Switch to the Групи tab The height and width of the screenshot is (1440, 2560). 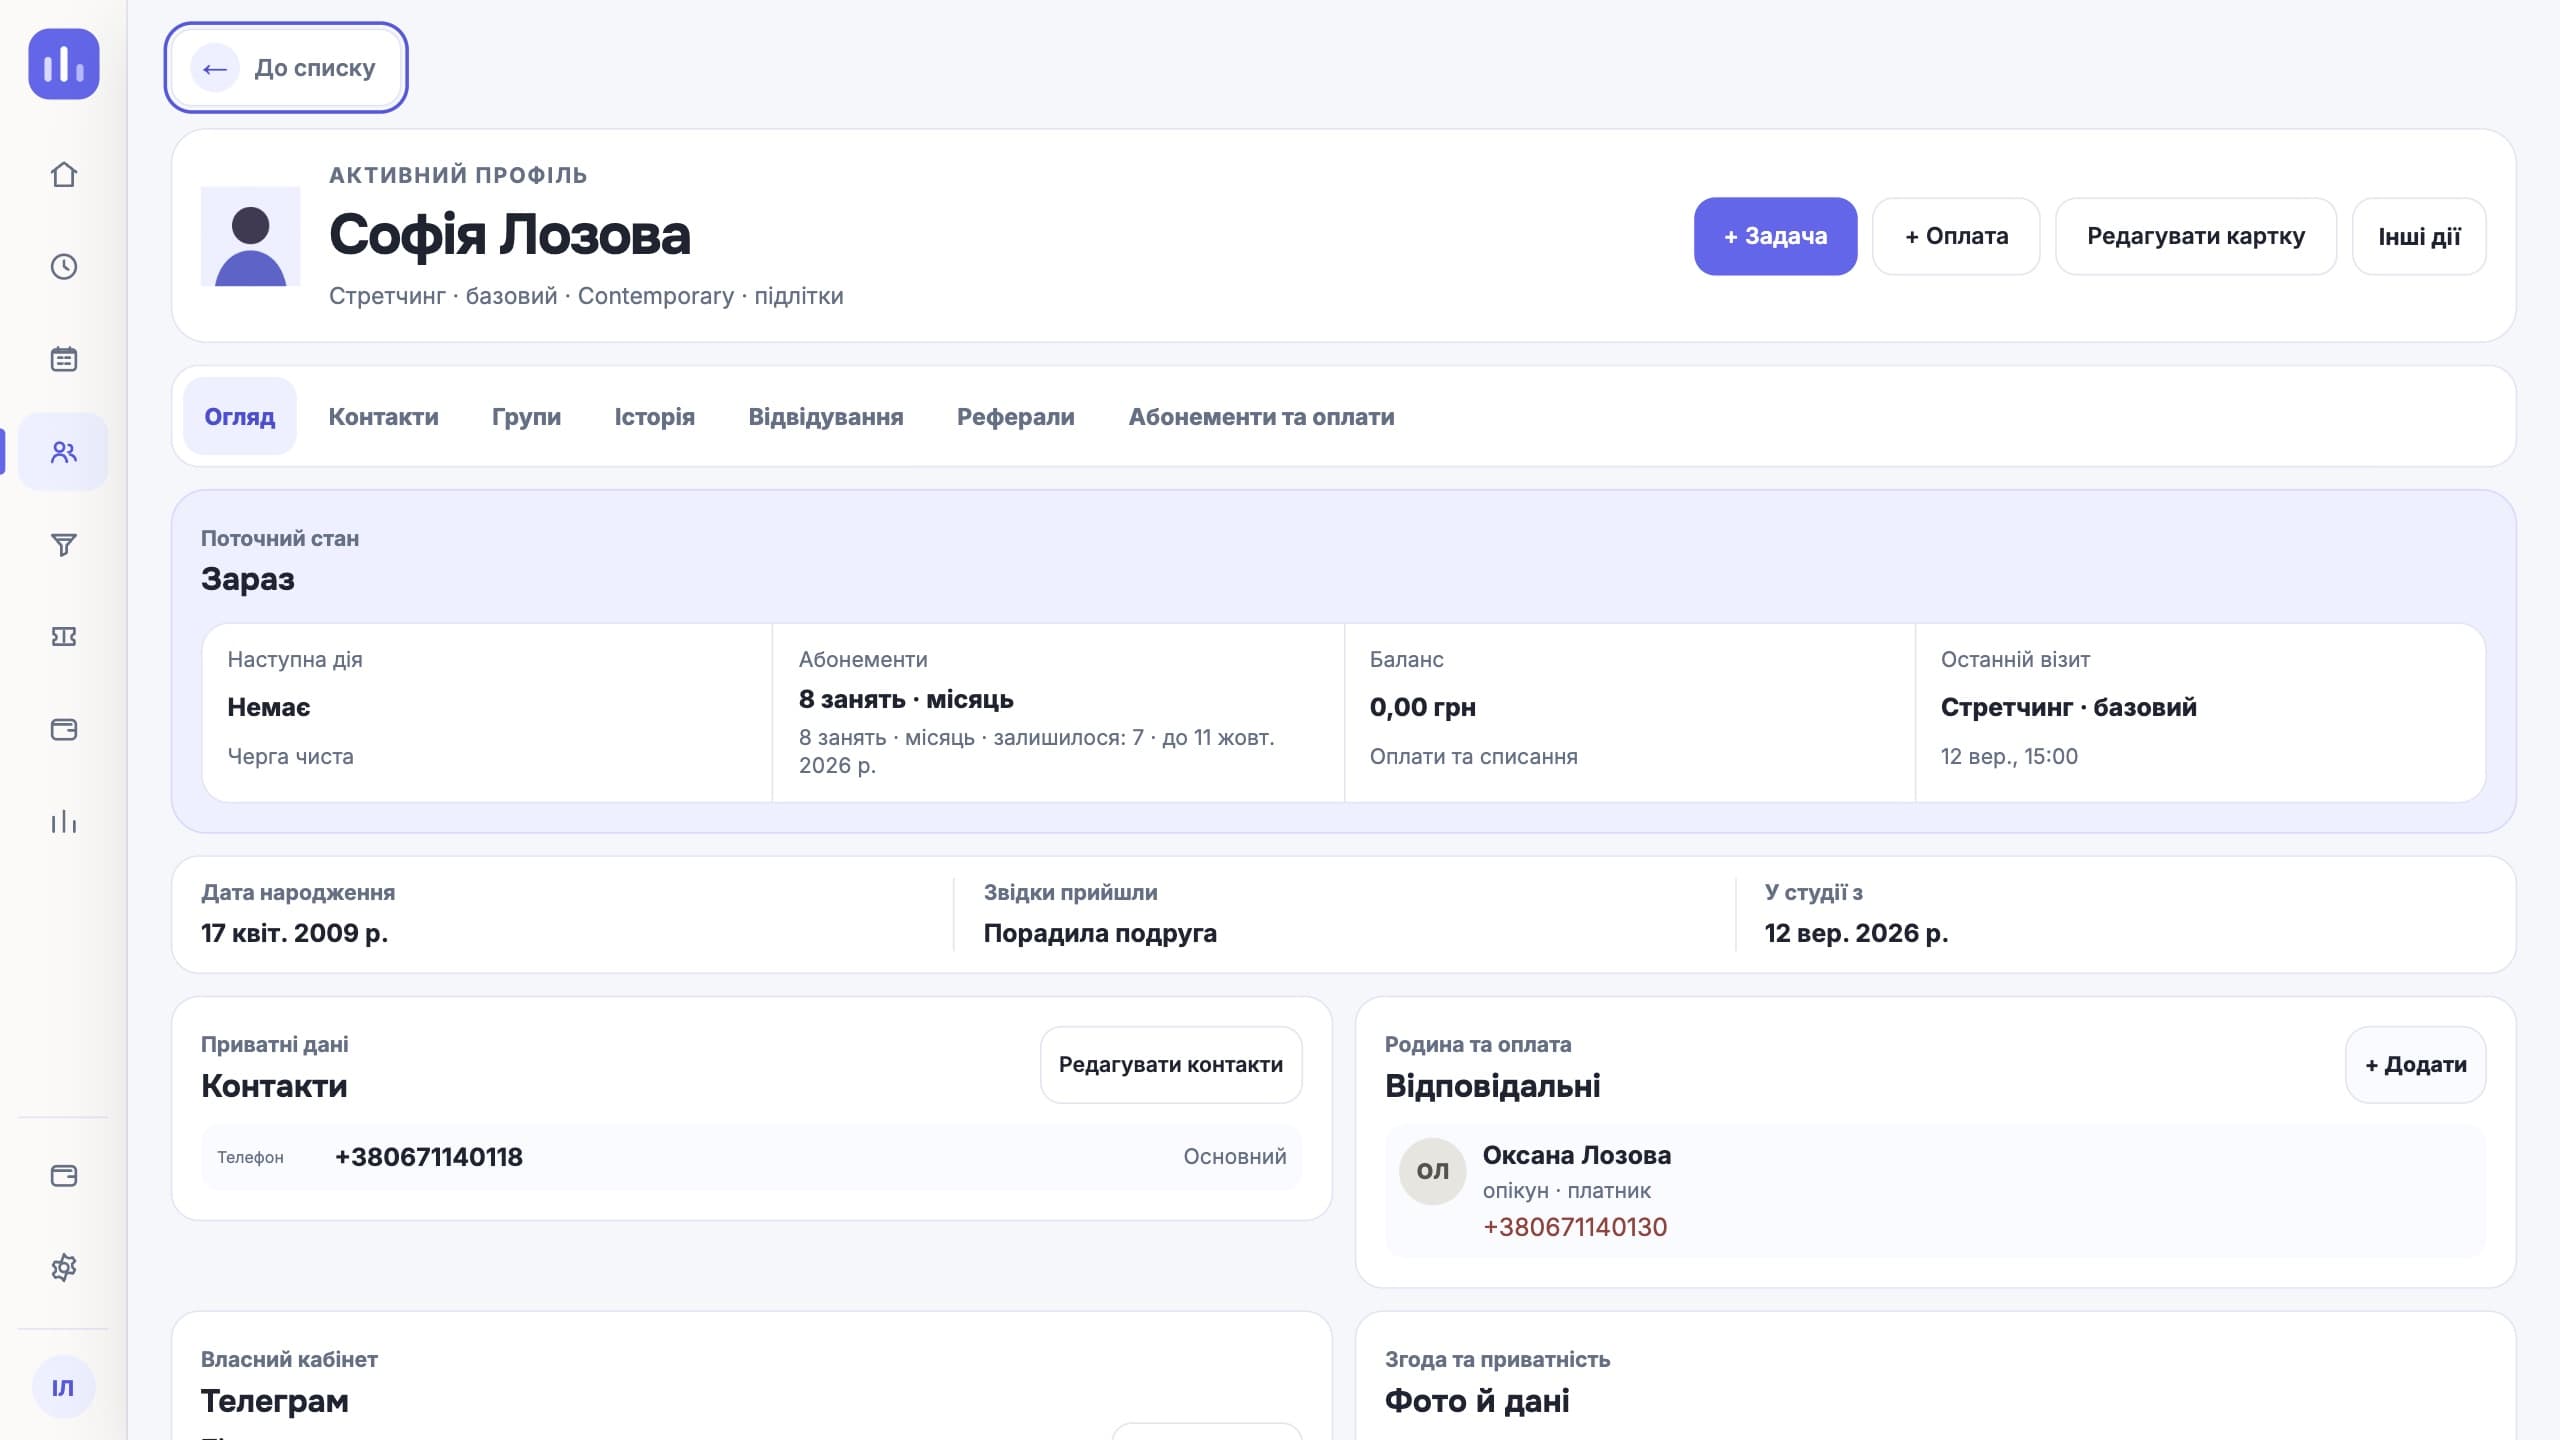526,416
